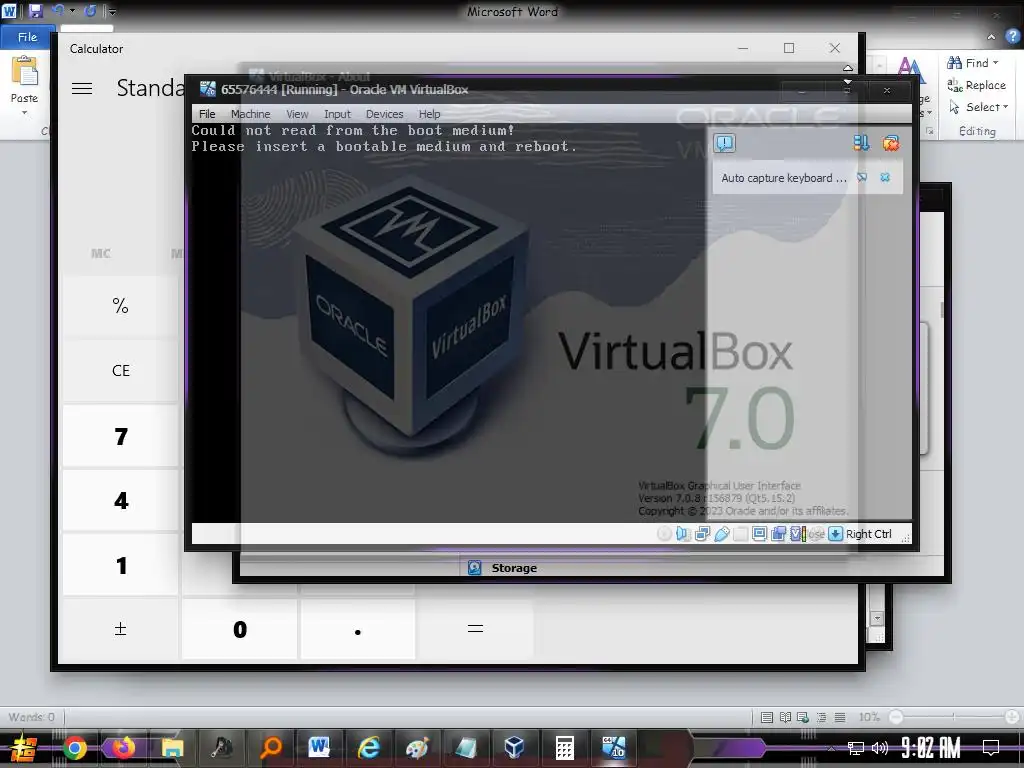The image size is (1024, 768).
Task: Click Replace in Word Editing group
Action: 976,85
